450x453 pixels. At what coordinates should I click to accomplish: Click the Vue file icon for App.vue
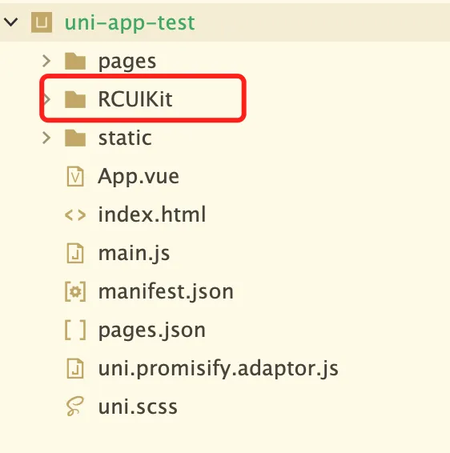[75, 176]
